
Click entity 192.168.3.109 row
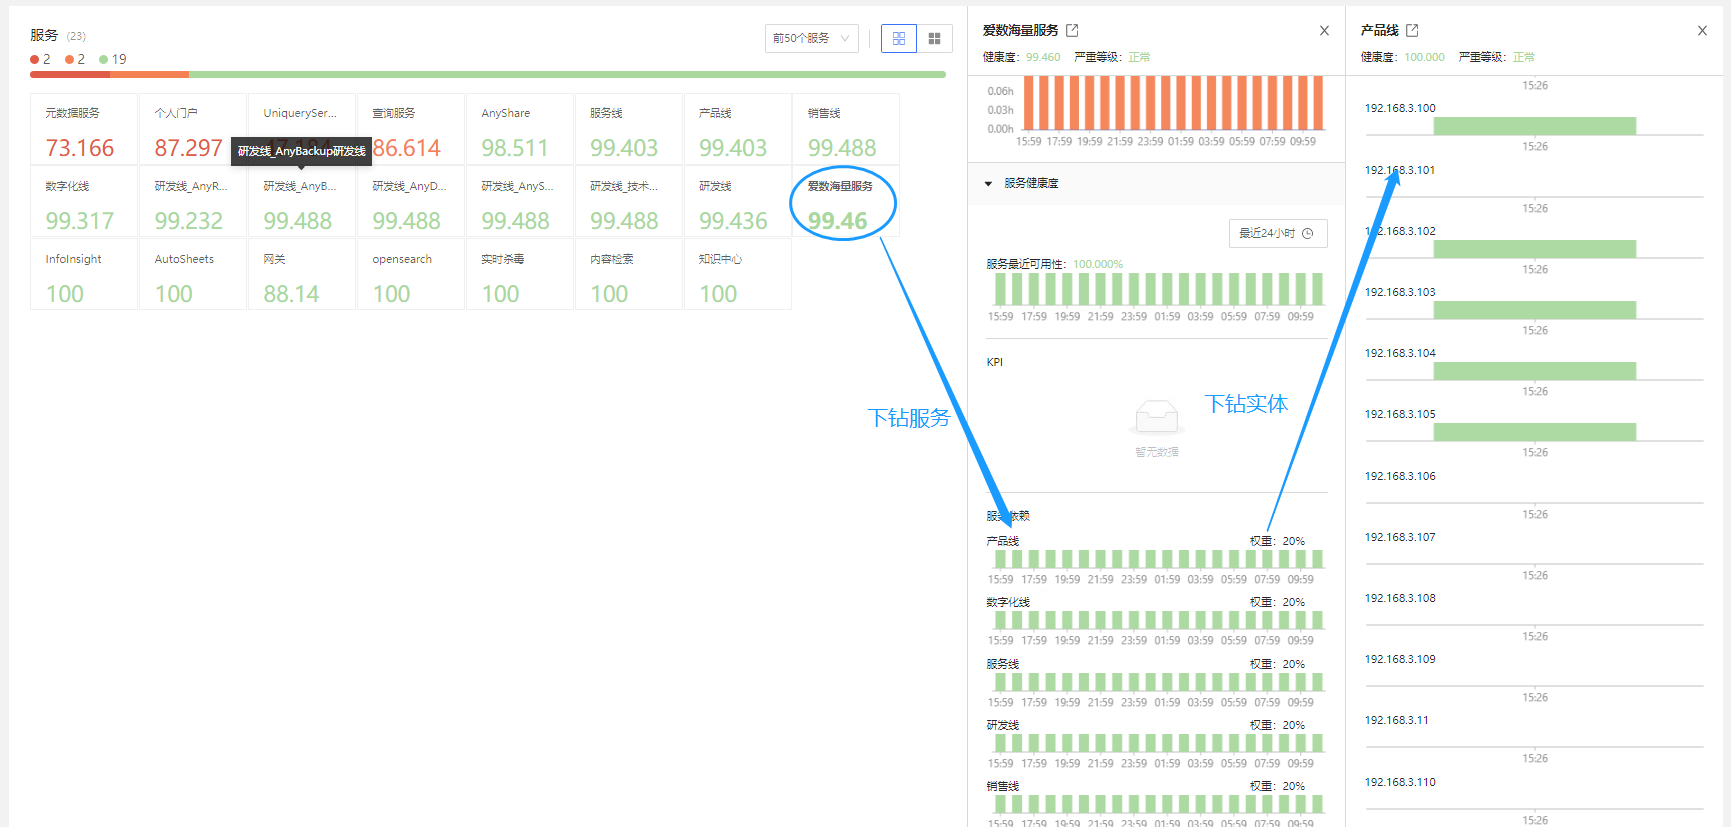pos(1400,659)
